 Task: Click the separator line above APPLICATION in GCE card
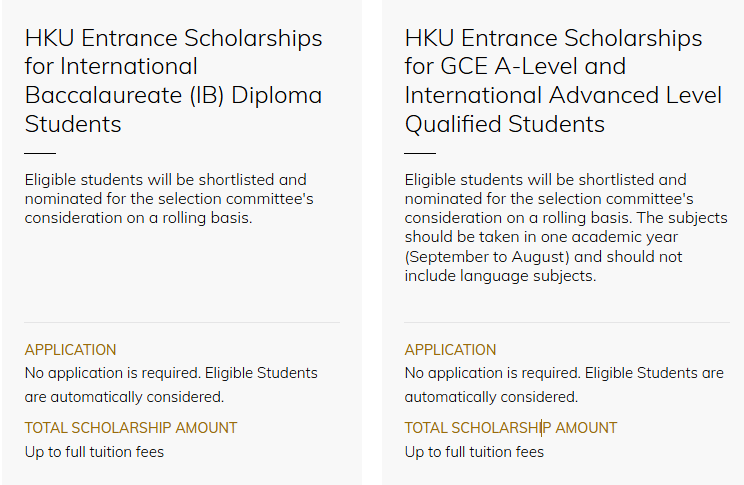(x=561, y=323)
